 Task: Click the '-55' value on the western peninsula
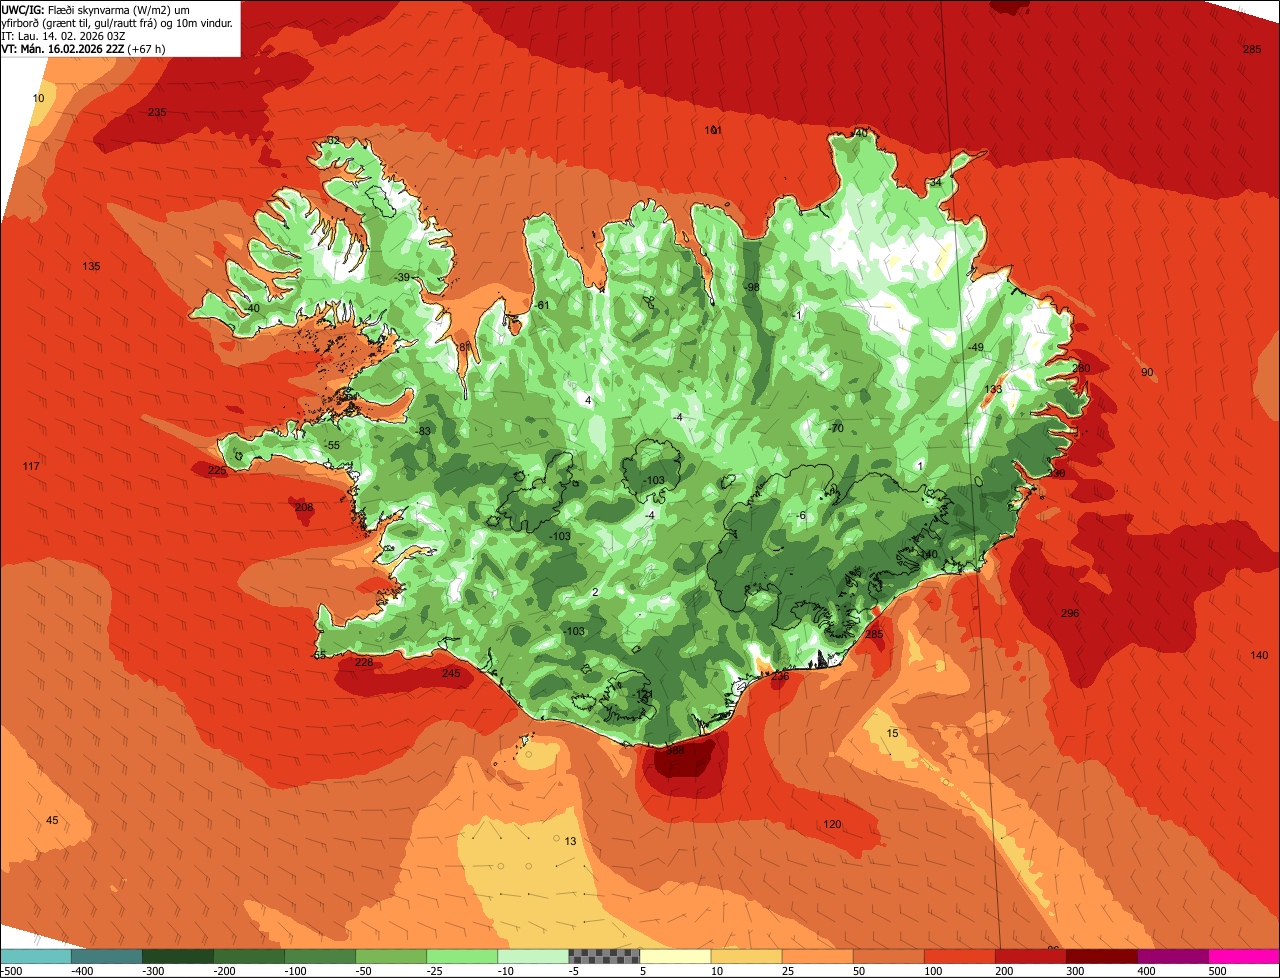point(332,445)
